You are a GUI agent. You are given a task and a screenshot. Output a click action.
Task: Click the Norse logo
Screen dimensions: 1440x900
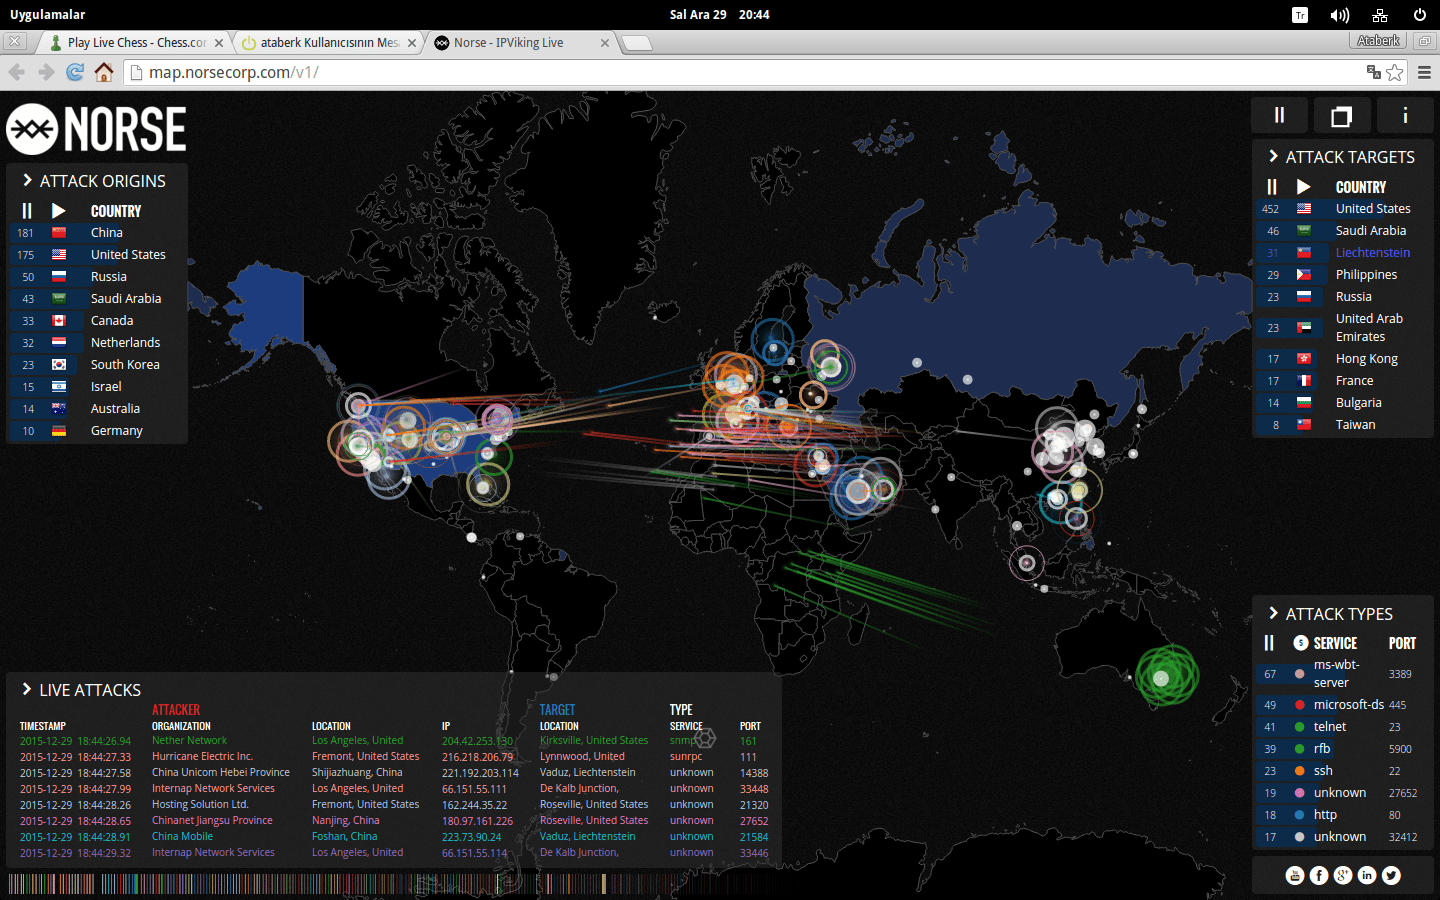tap(97, 129)
